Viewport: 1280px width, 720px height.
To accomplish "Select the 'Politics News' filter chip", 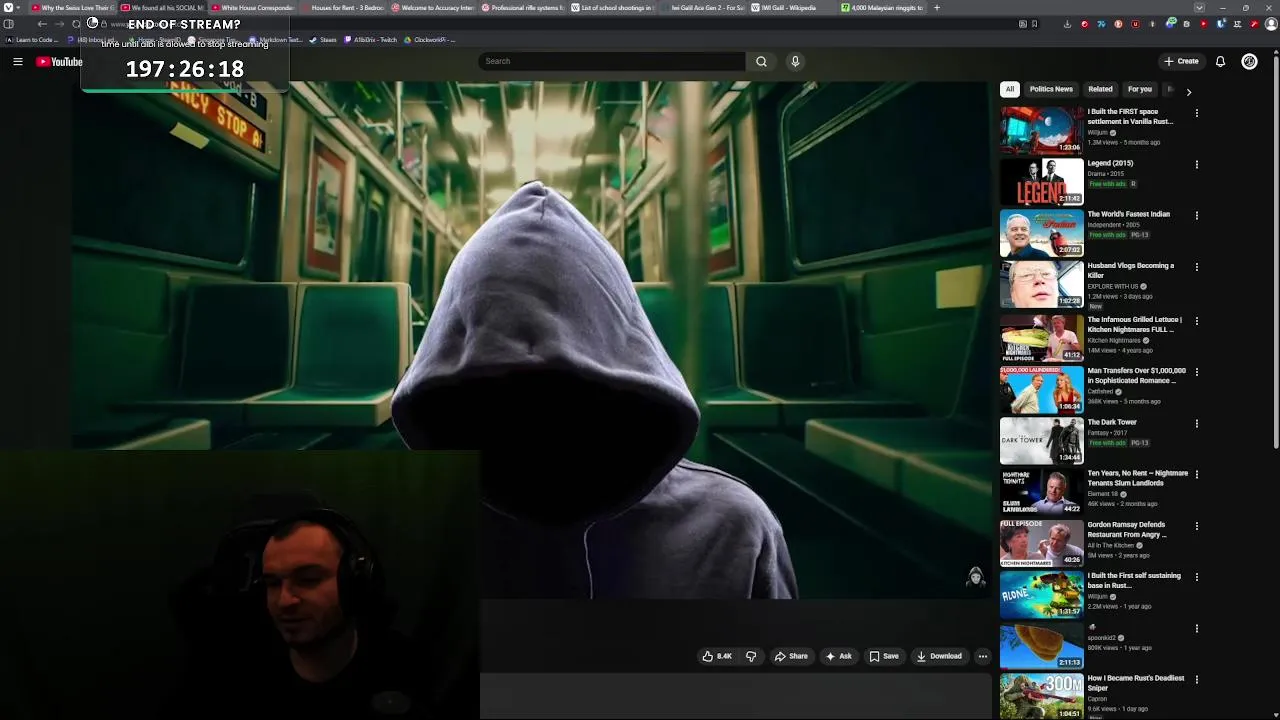I will (1051, 89).
